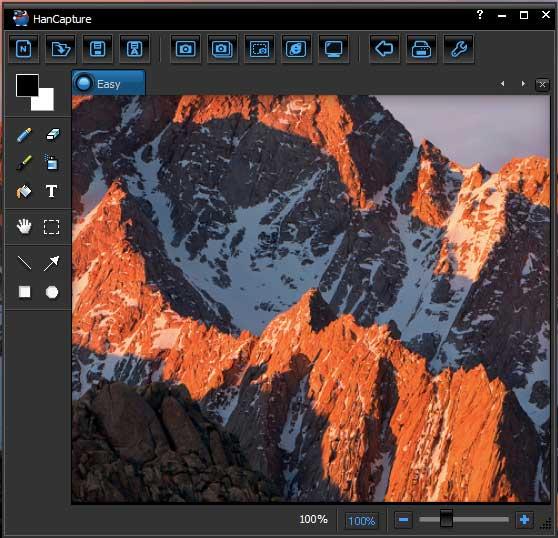The image size is (558, 538).
Task: Select the Paint bucket fill tool
Action: tap(24, 192)
